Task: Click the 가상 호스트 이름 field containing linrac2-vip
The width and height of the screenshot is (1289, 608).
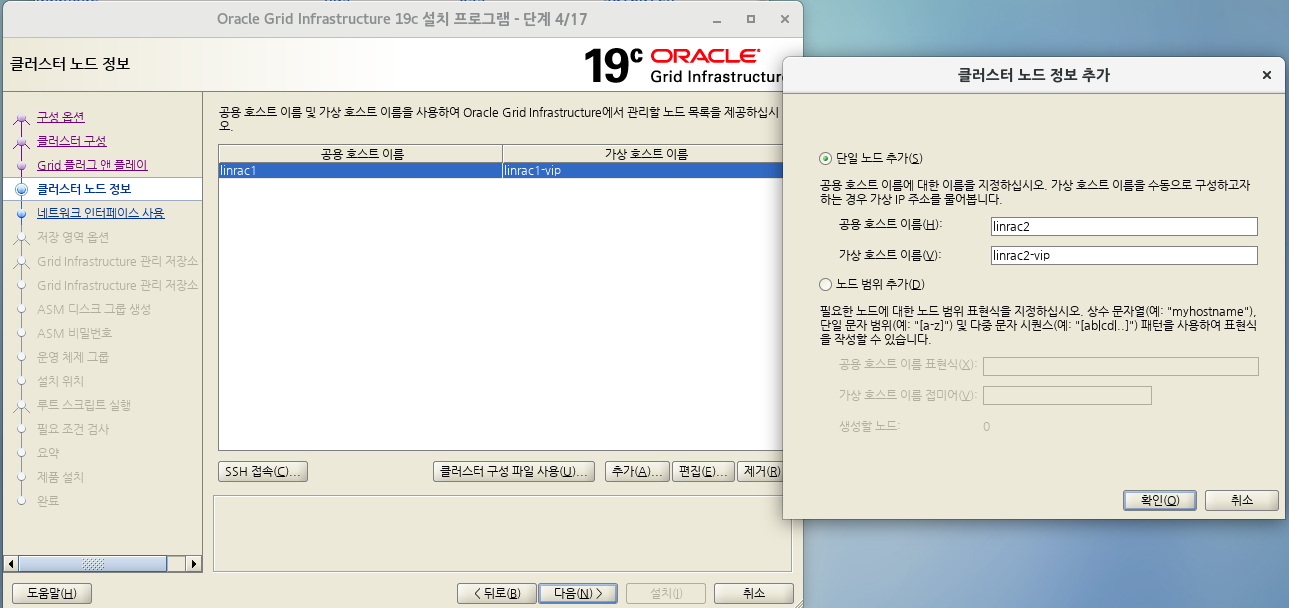Action: (x=1123, y=255)
